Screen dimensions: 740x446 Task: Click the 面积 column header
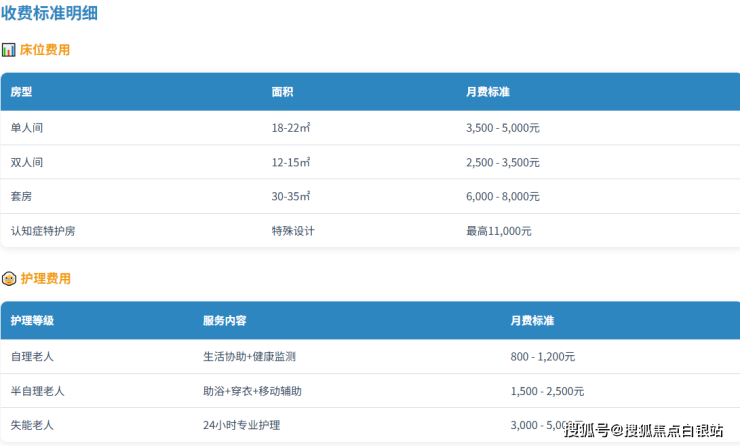tap(282, 92)
